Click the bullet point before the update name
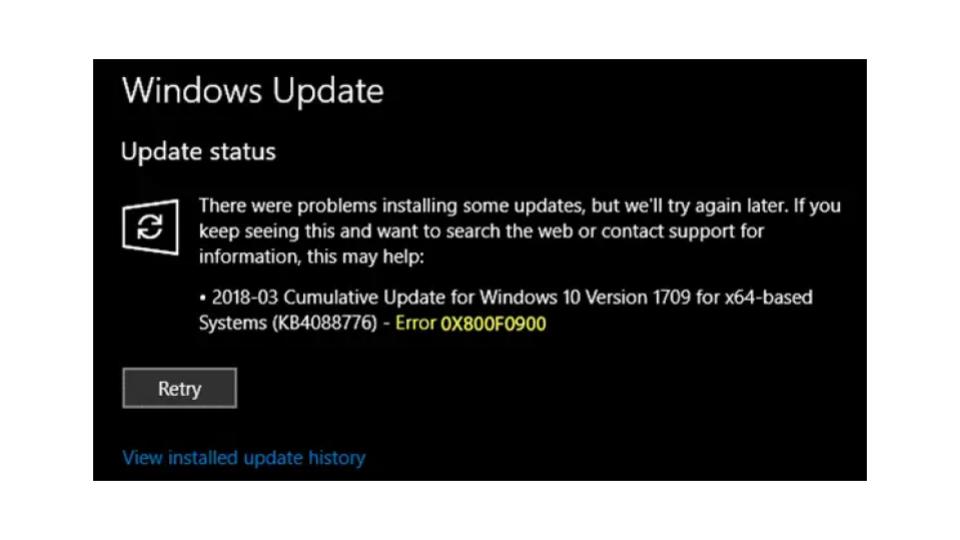Screen dimensions: 960x540 [x=203, y=298]
